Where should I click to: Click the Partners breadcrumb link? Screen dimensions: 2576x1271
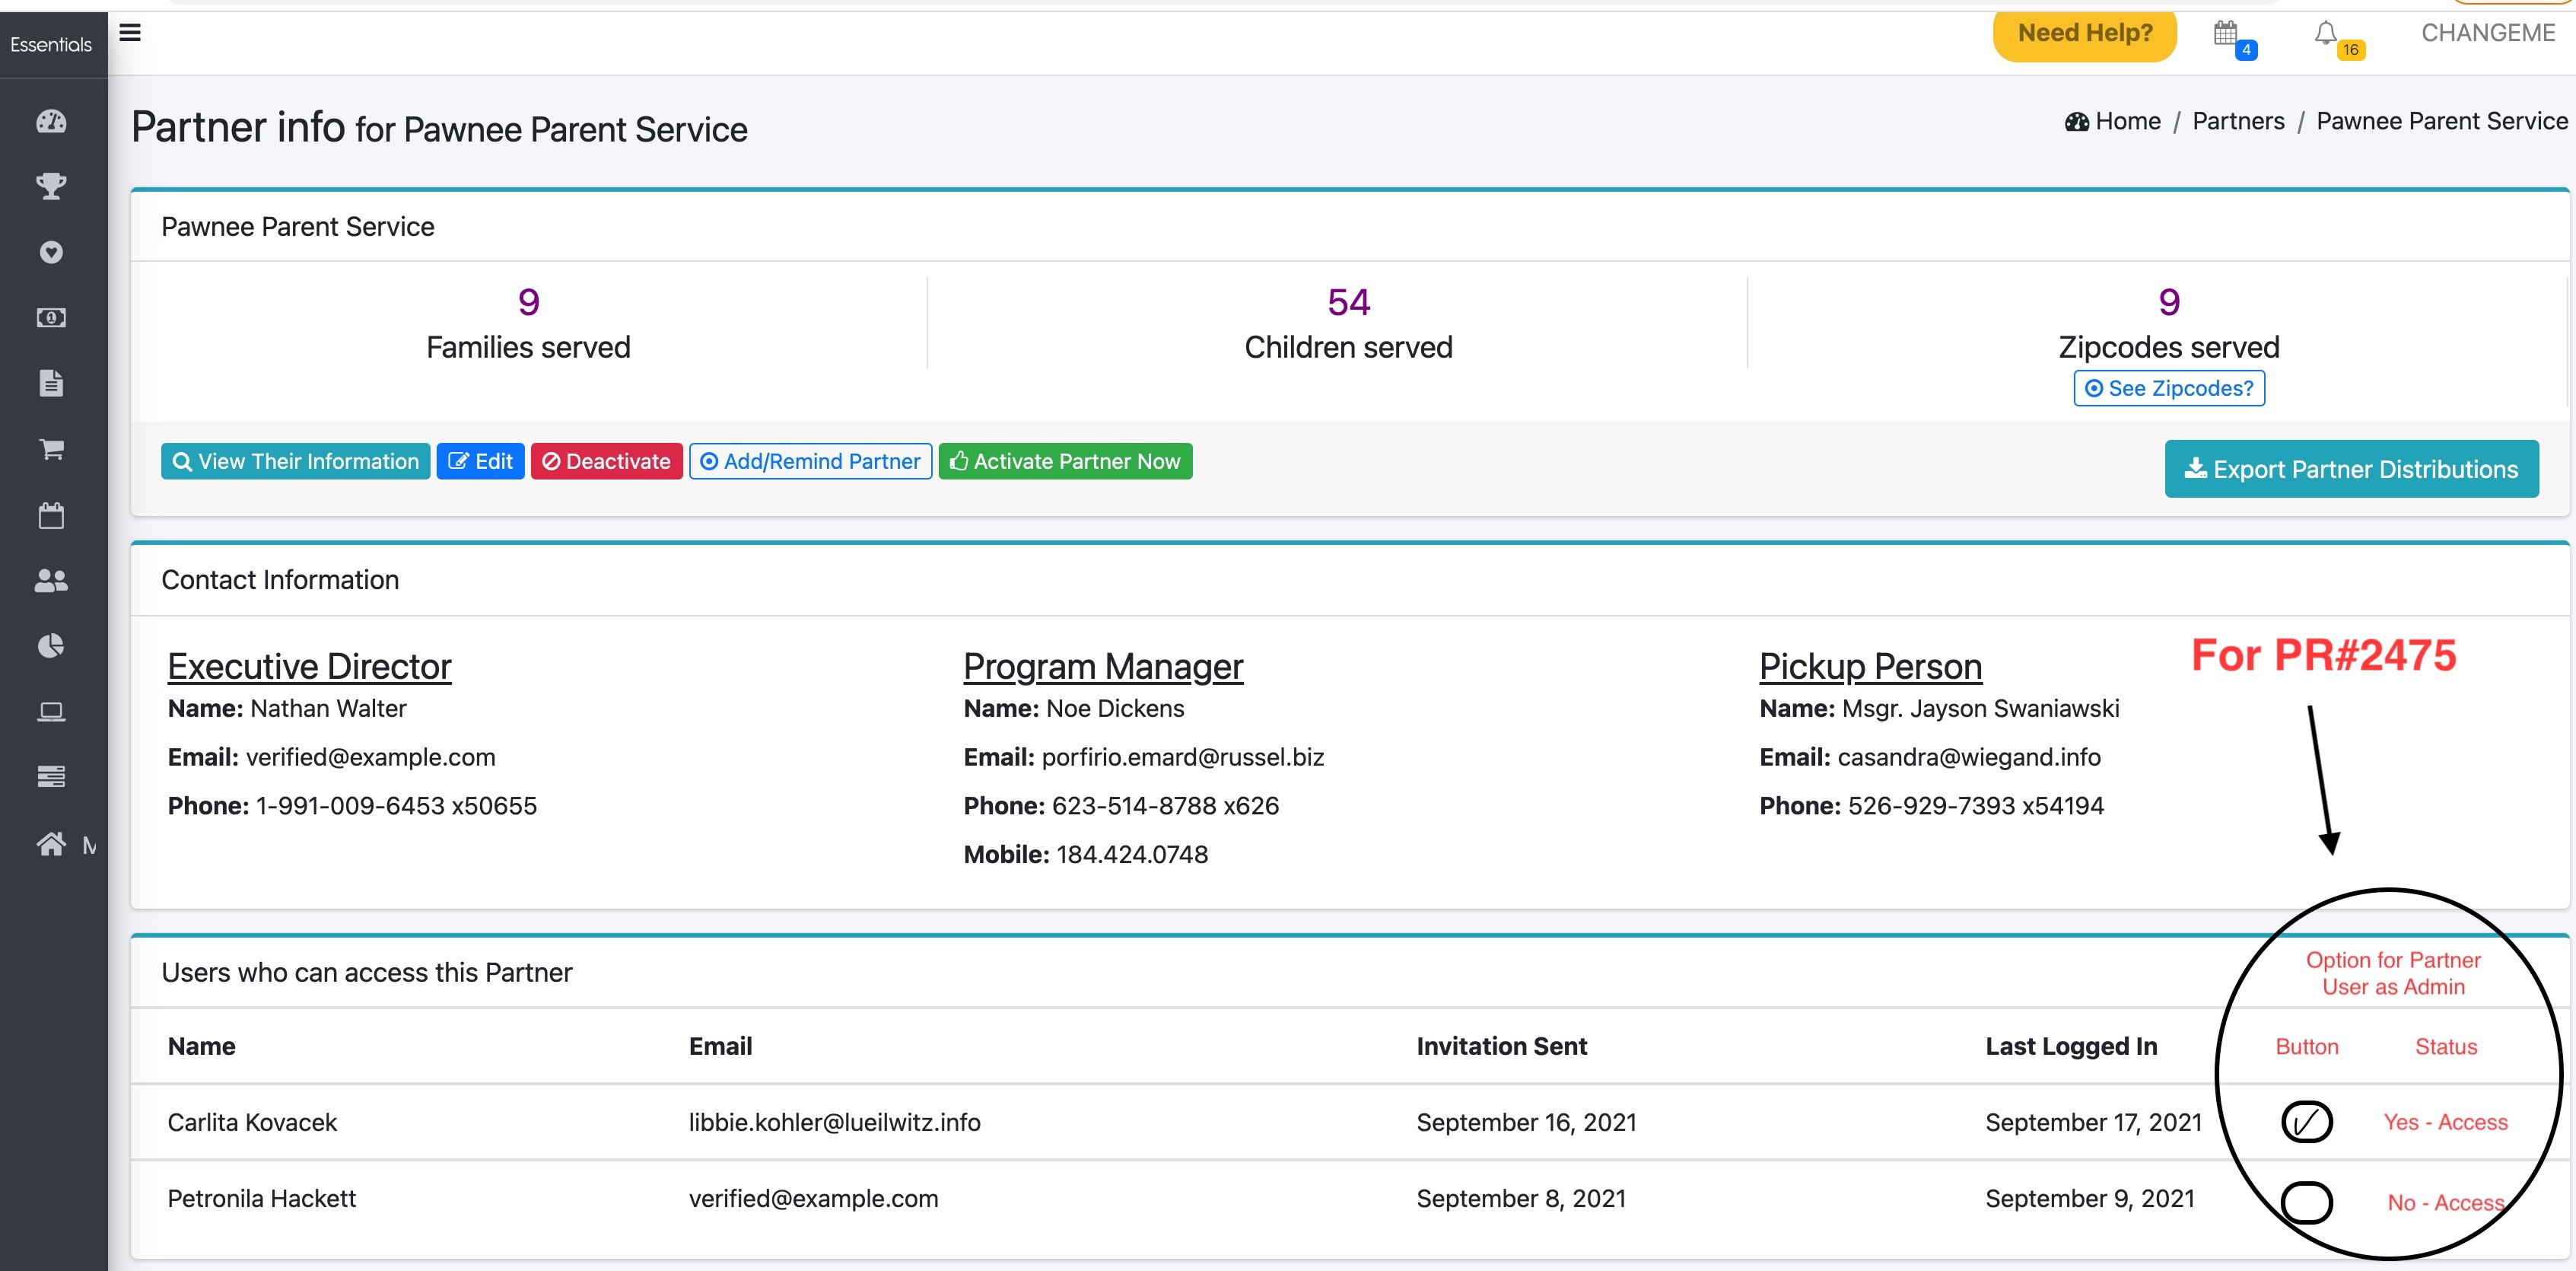click(2238, 121)
